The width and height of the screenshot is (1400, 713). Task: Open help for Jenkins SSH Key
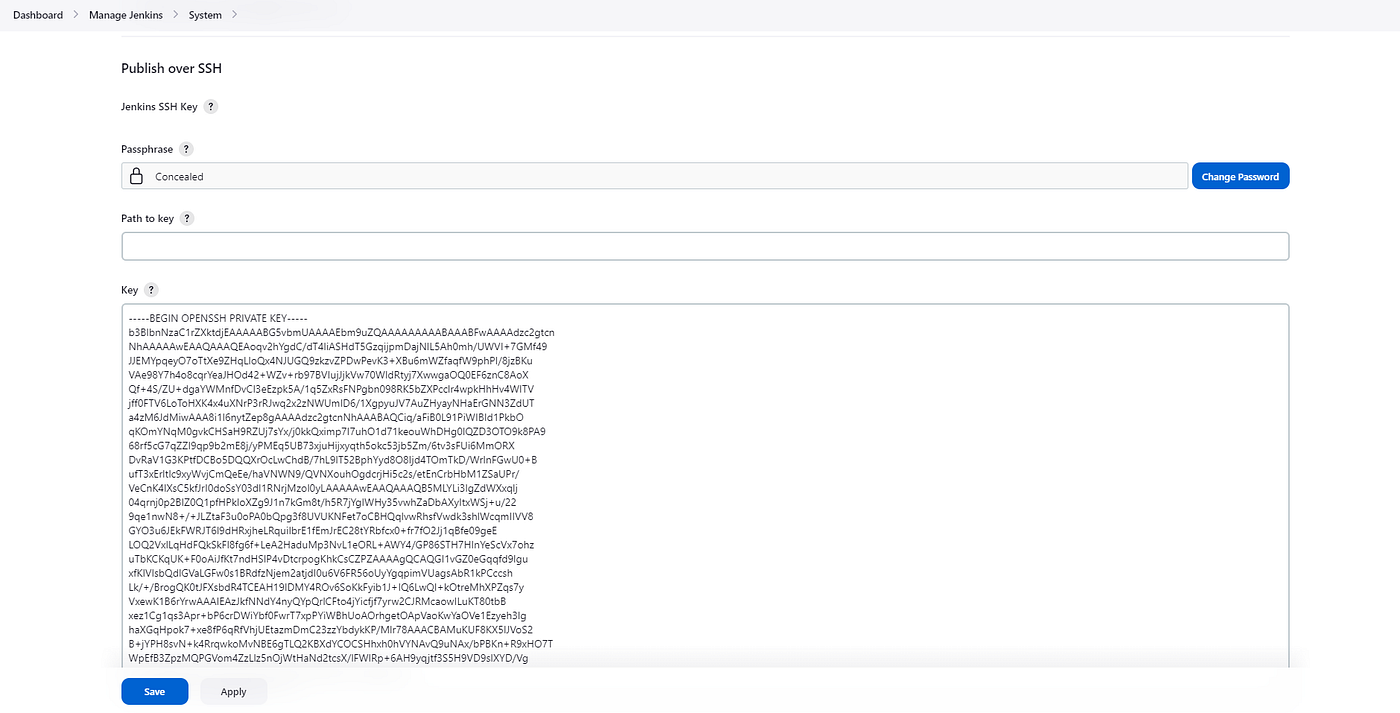pyautogui.click(x=211, y=107)
